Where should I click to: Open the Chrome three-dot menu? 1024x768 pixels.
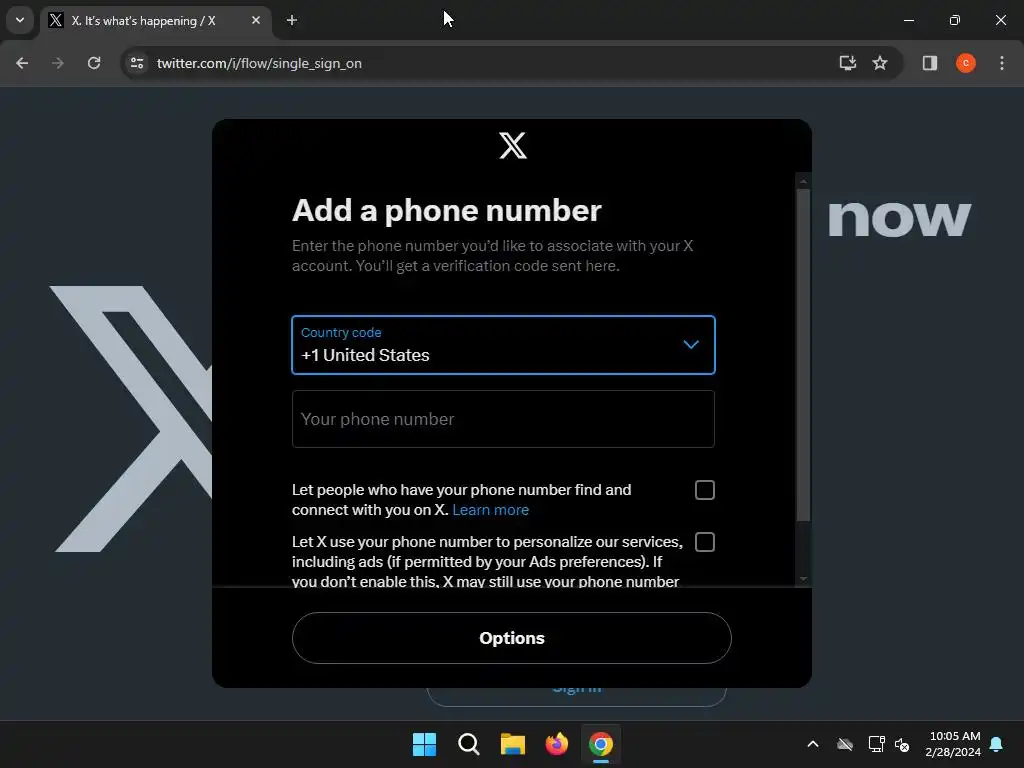(x=1002, y=63)
